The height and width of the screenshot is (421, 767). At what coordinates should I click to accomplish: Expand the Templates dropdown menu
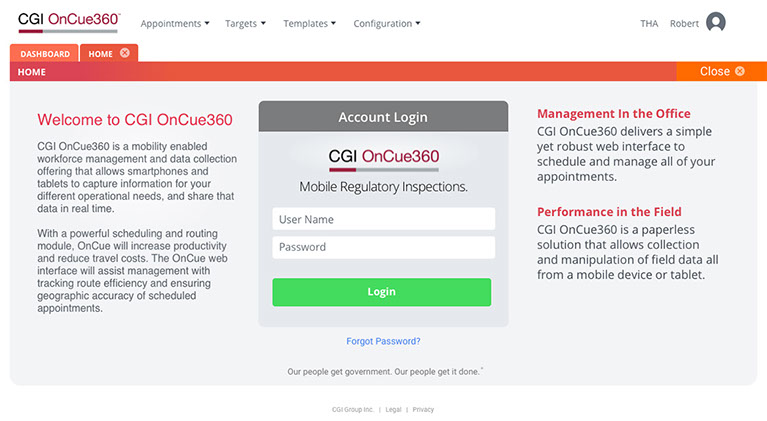click(310, 23)
